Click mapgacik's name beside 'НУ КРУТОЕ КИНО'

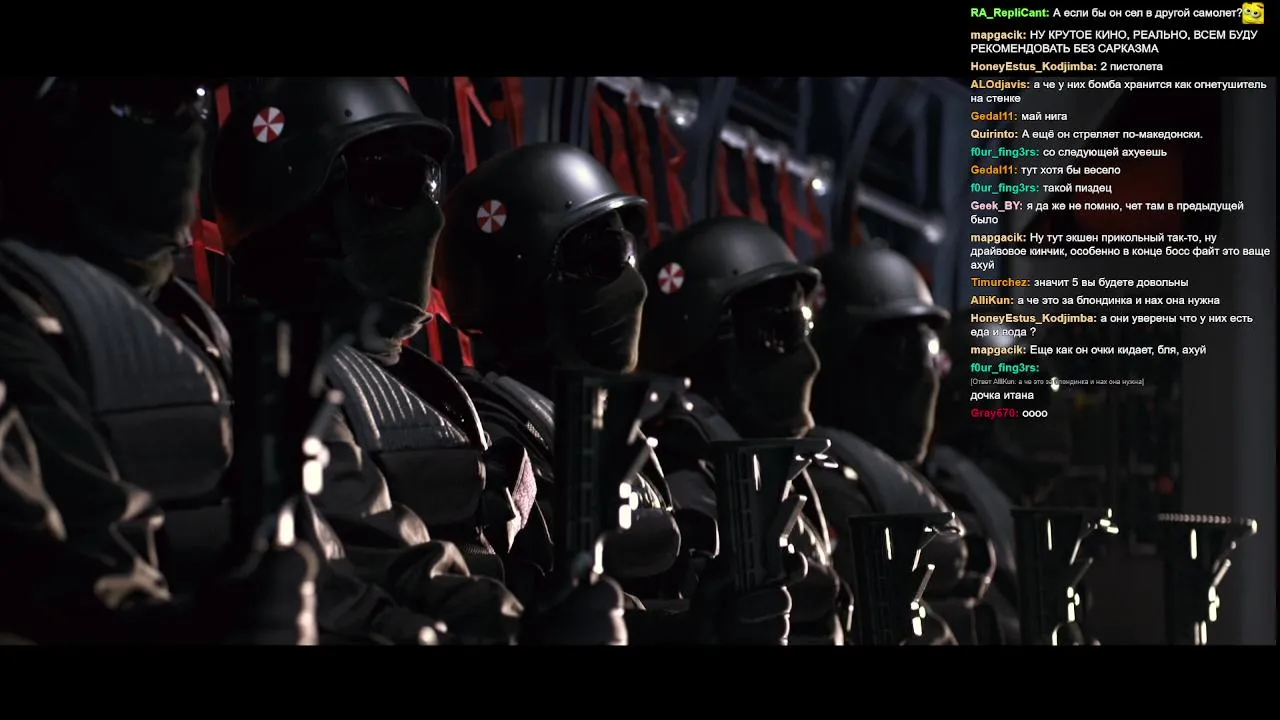click(998, 35)
